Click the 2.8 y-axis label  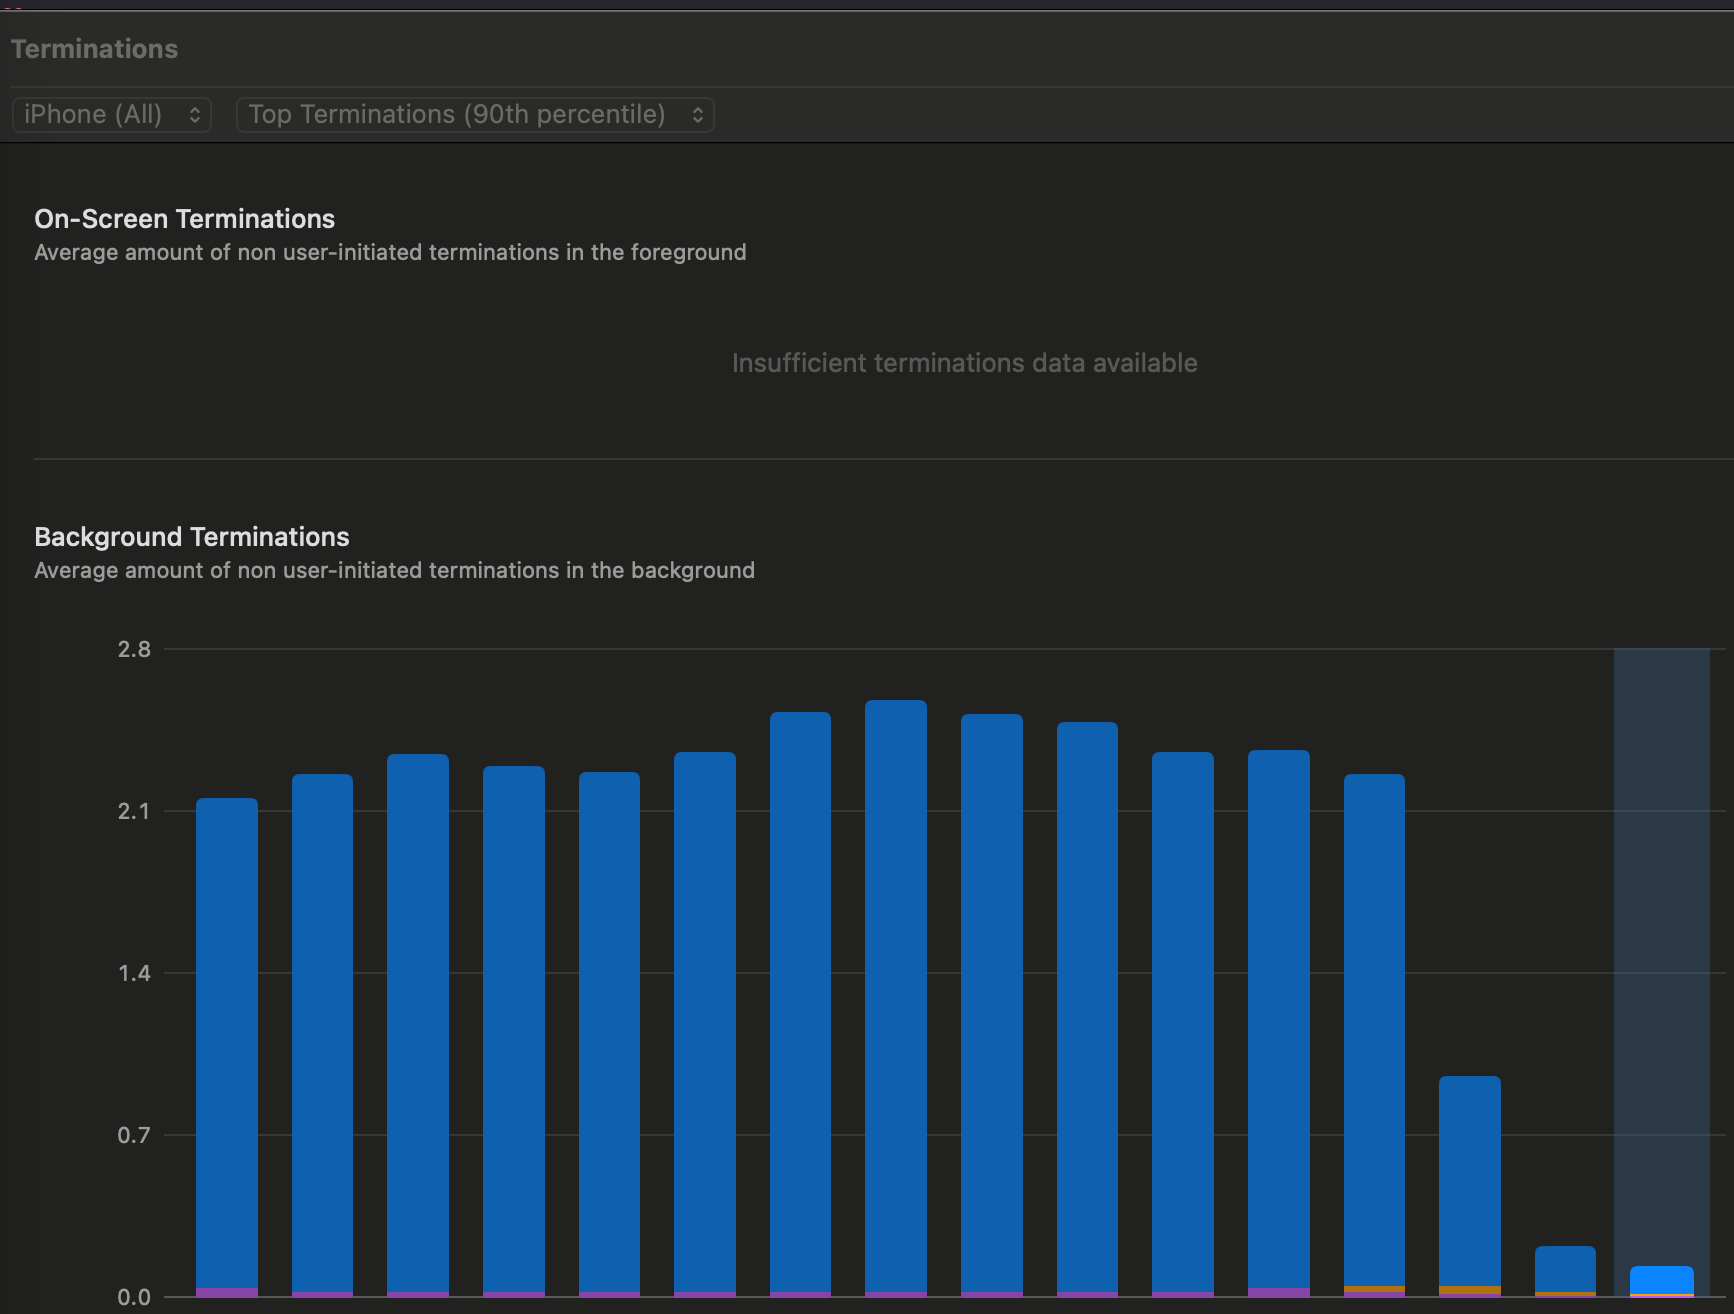(134, 650)
